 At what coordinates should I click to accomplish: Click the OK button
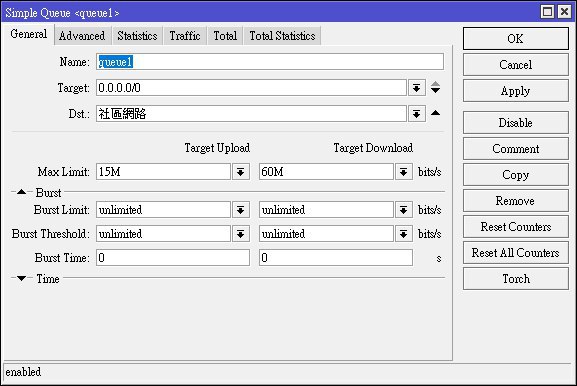[x=516, y=39]
